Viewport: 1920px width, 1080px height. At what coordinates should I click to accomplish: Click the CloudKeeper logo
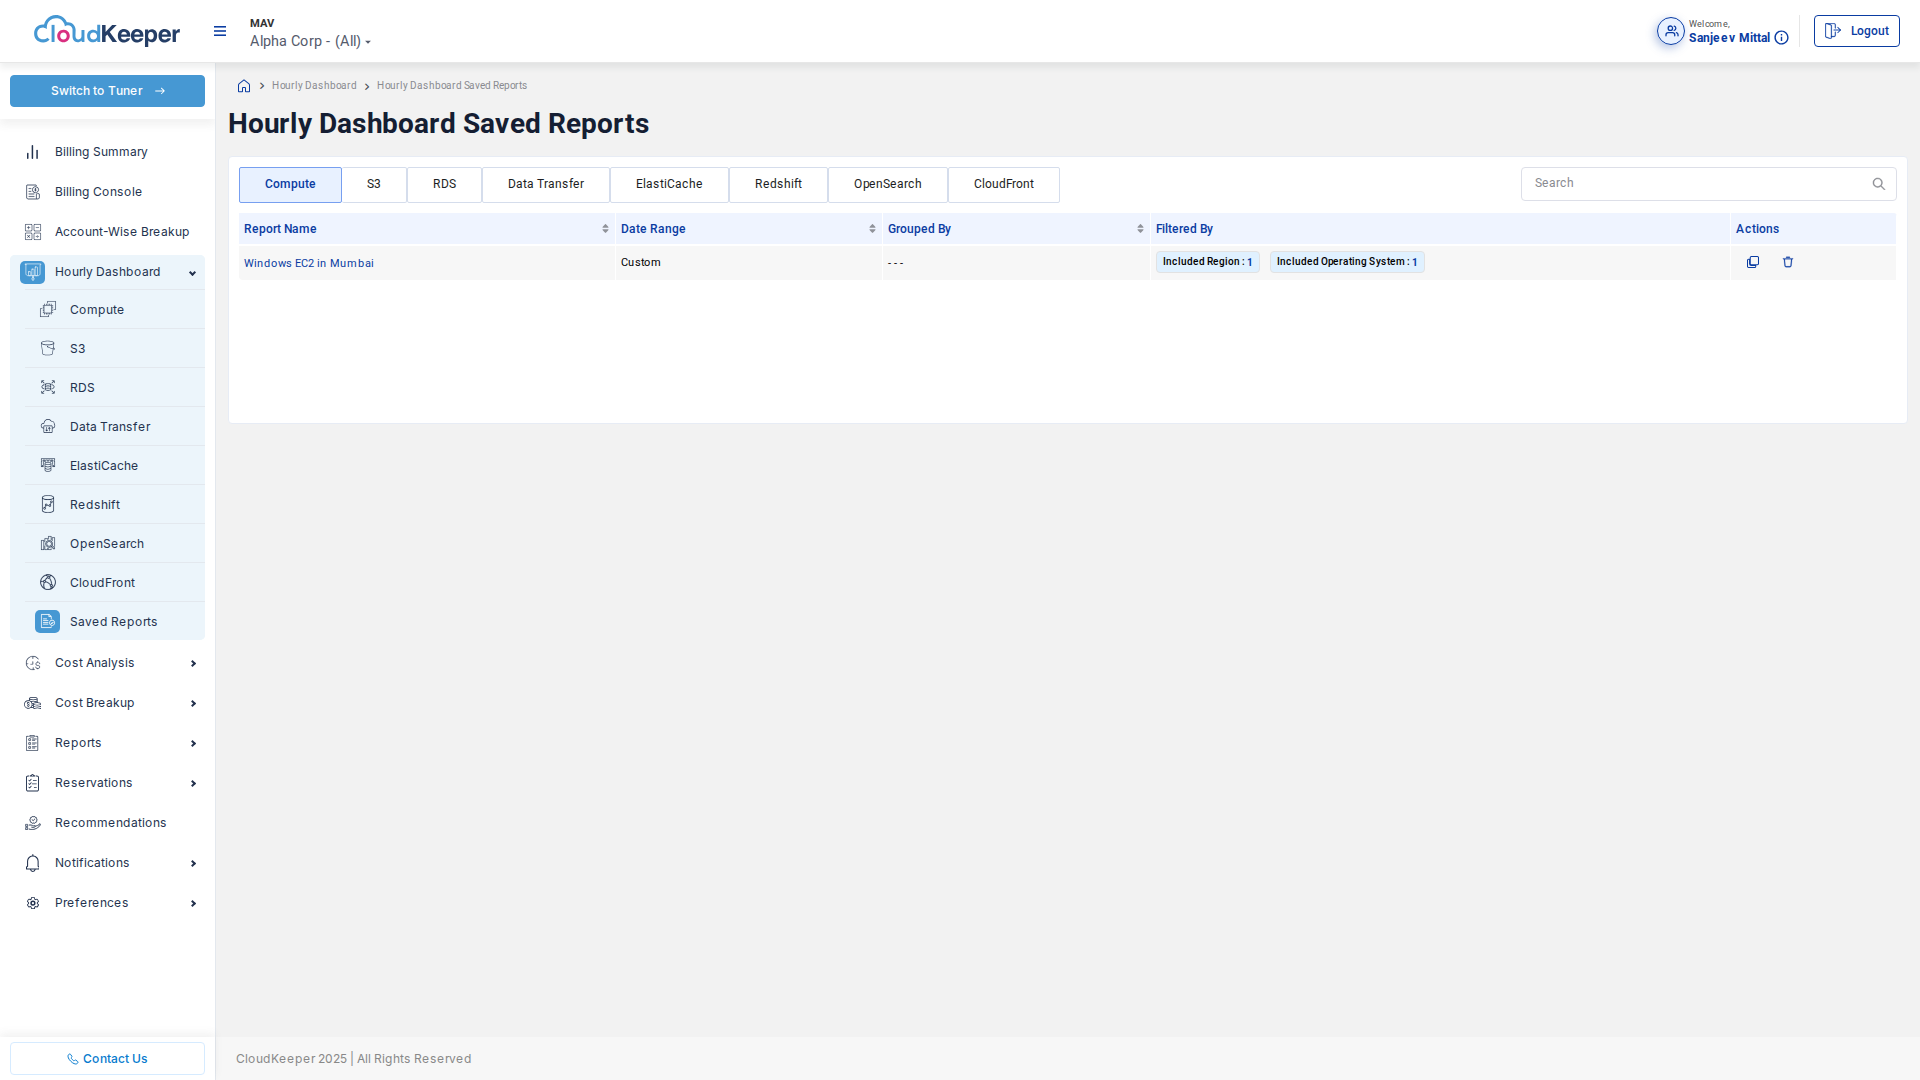click(x=107, y=32)
